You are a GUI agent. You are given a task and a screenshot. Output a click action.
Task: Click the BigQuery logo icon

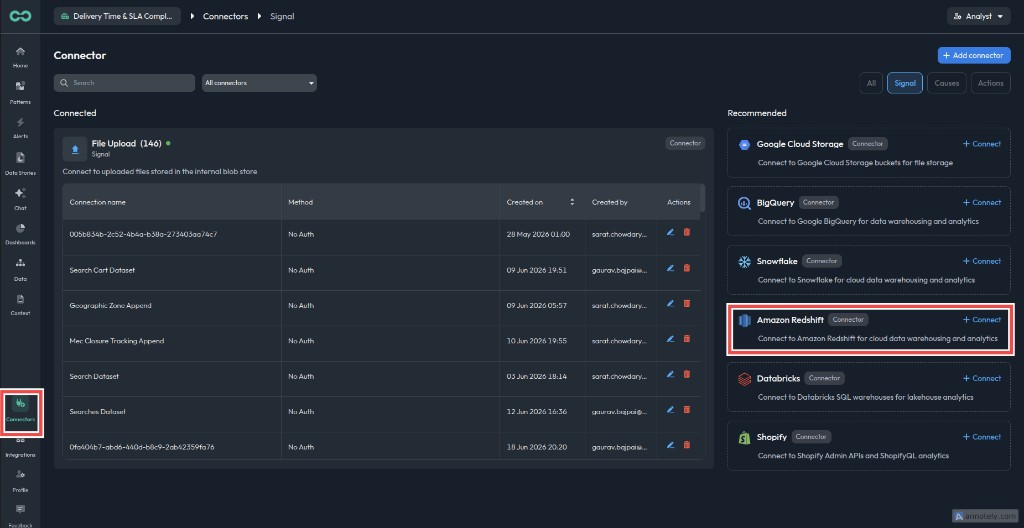coord(744,203)
